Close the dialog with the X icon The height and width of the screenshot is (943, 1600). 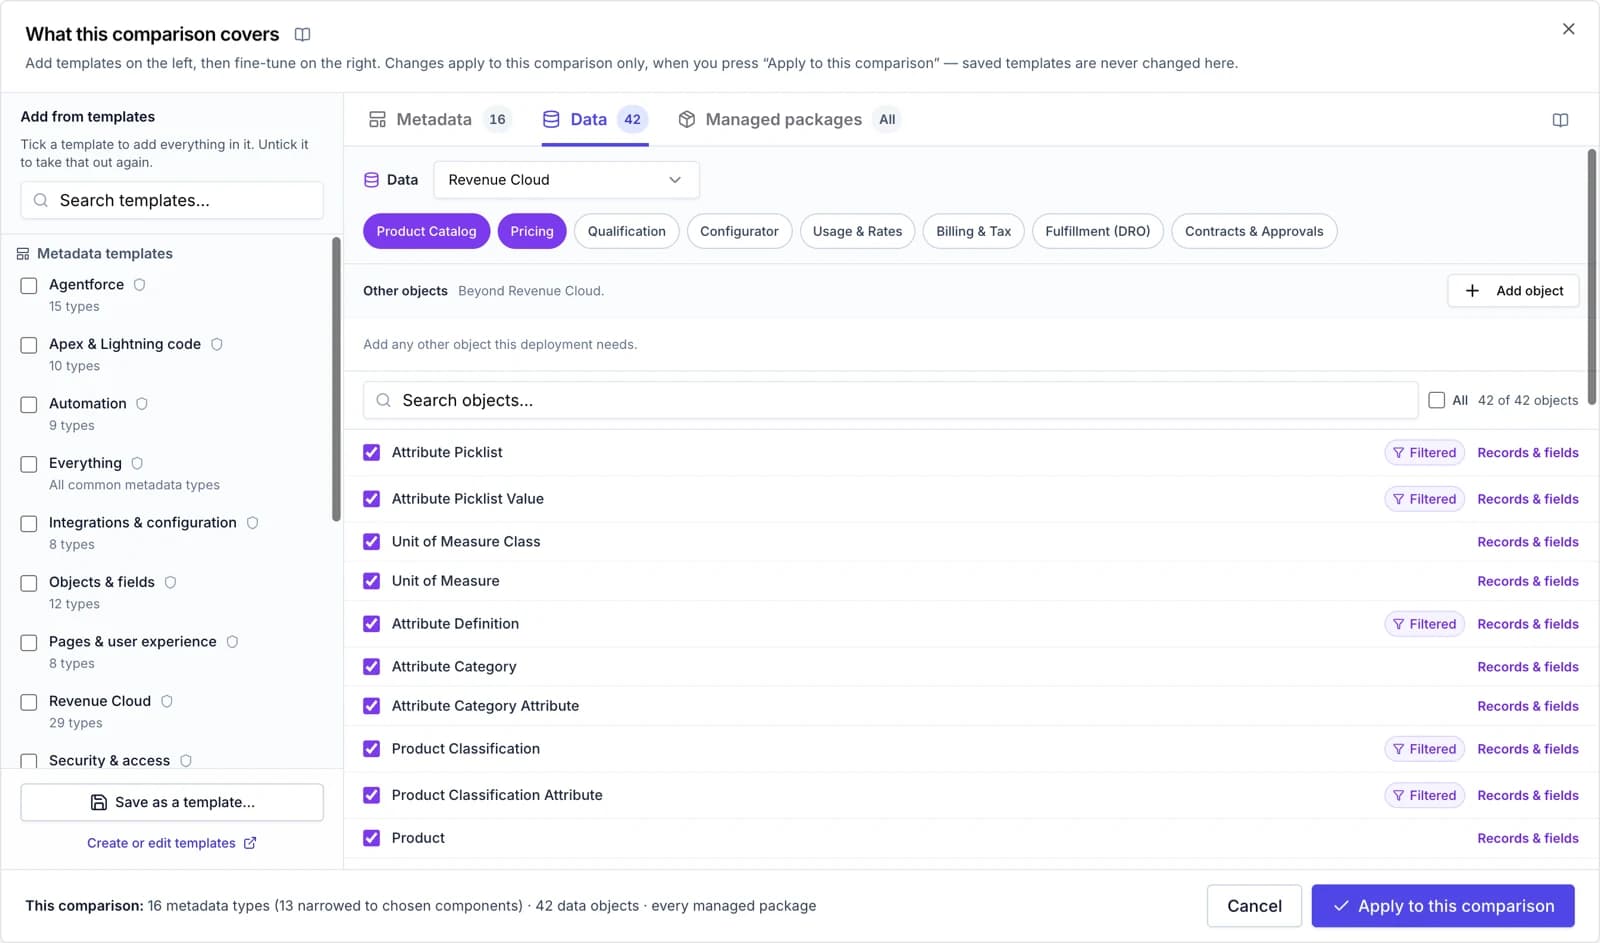pyautogui.click(x=1568, y=29)
